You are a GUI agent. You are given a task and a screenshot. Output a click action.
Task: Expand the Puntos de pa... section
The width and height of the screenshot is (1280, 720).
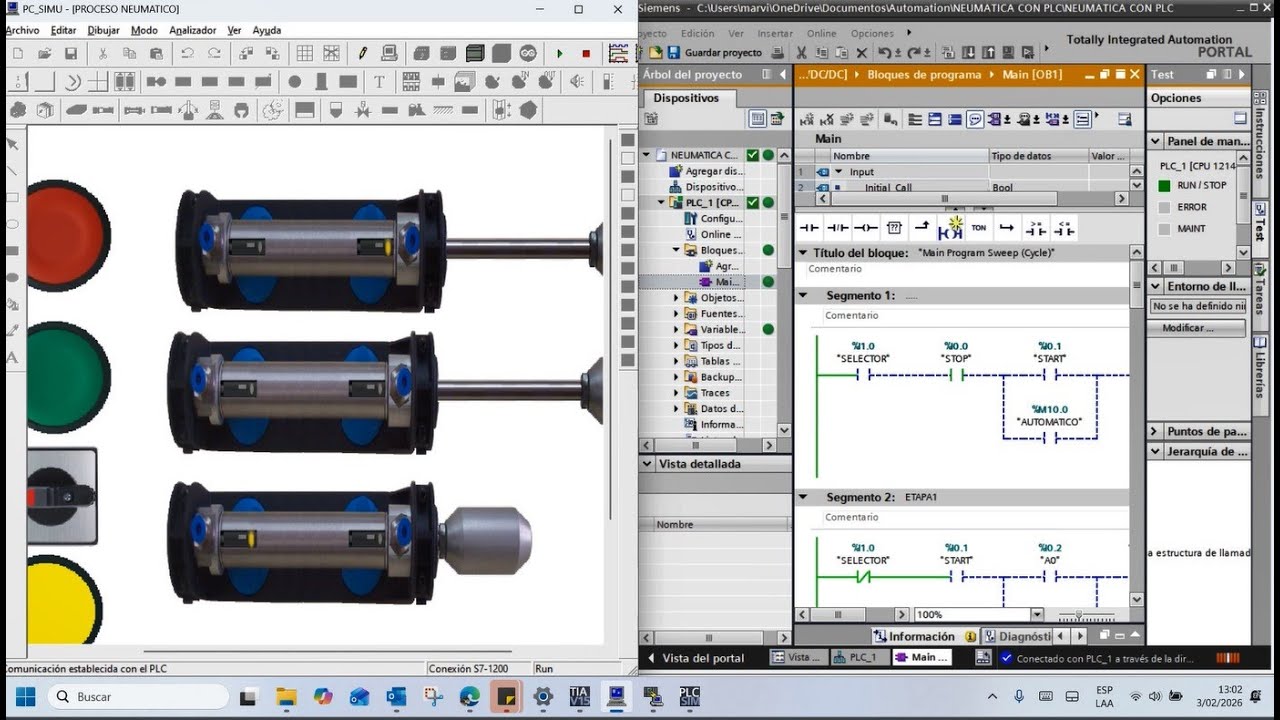[1156, 432]
